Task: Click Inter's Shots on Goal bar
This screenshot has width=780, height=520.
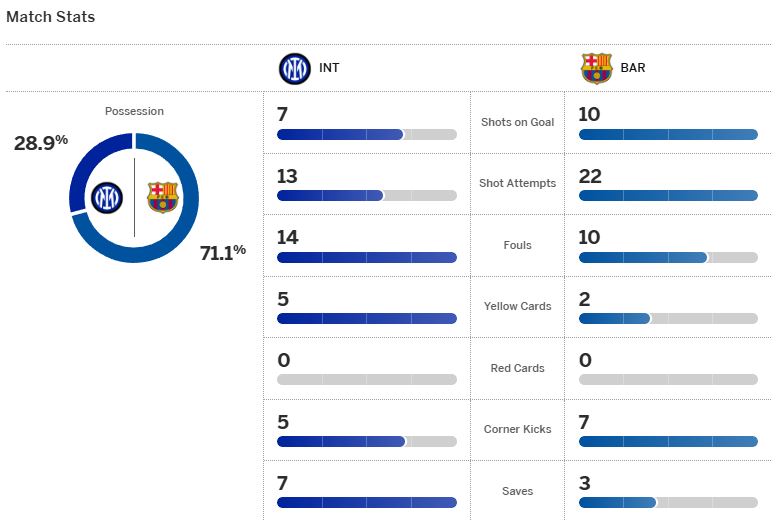Action: point(367,134)
